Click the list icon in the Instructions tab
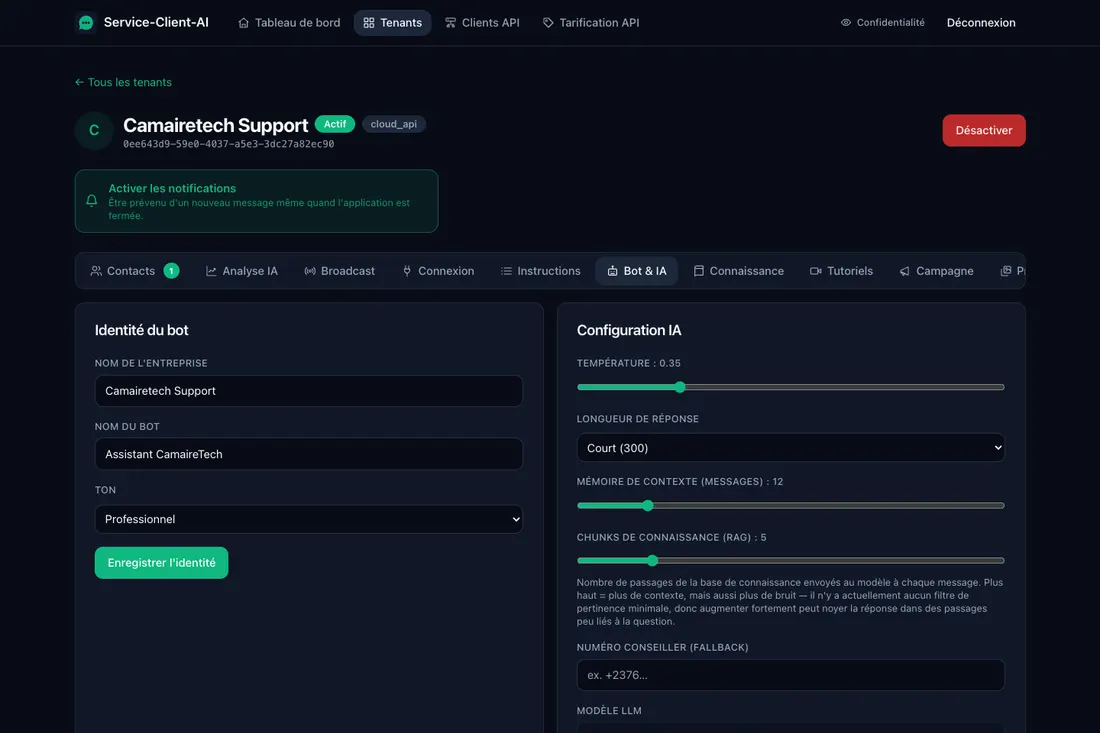Screen dimensions: 1100x733 click(507, 271)
